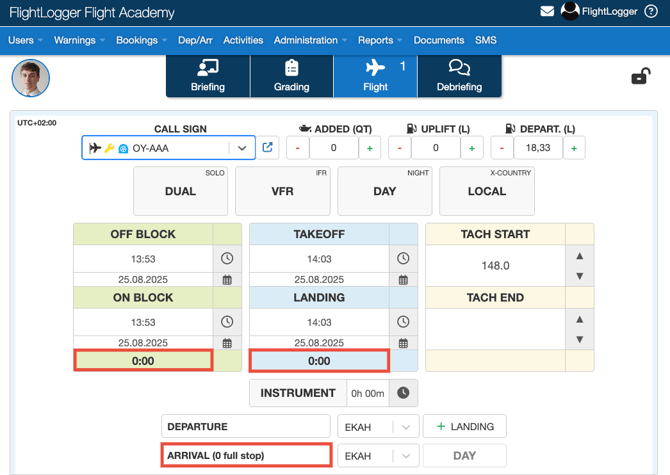Screen dimensions: 670x475
Task: Increase uplift fuel with plus button
Action: pyautogui.click(x=472, y=148)
